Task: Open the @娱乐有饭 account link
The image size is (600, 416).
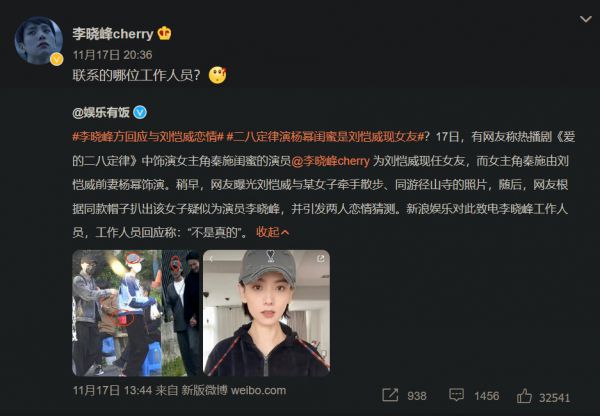Action: (x=101, y=112)
